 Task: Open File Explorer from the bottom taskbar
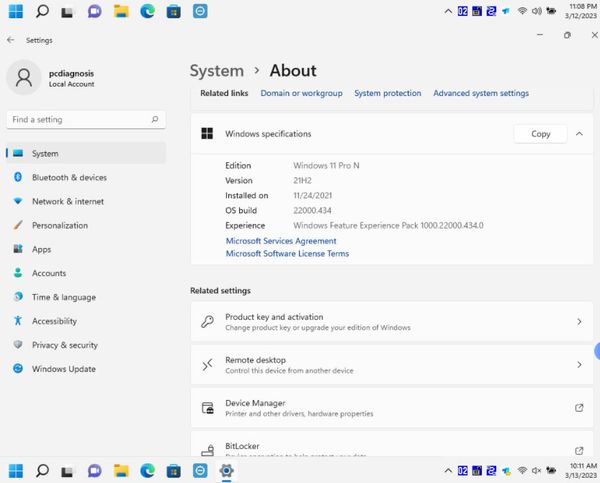[121, 471]
